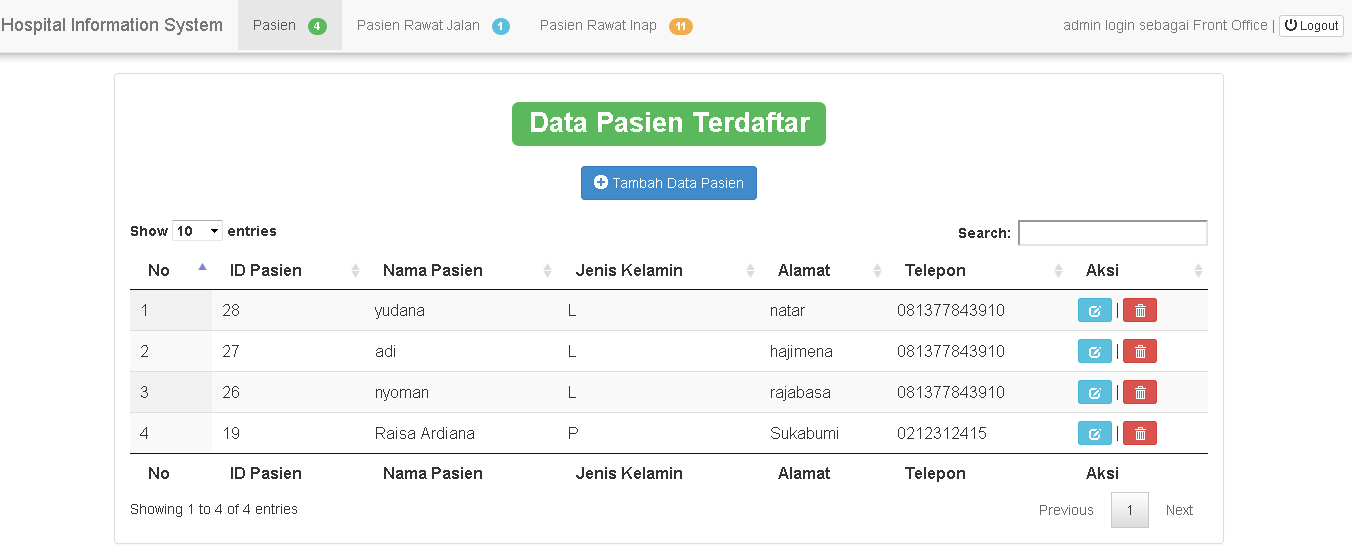Click address cell 'natar'
The image size is (1352, 548).
[x=788, y=310]
